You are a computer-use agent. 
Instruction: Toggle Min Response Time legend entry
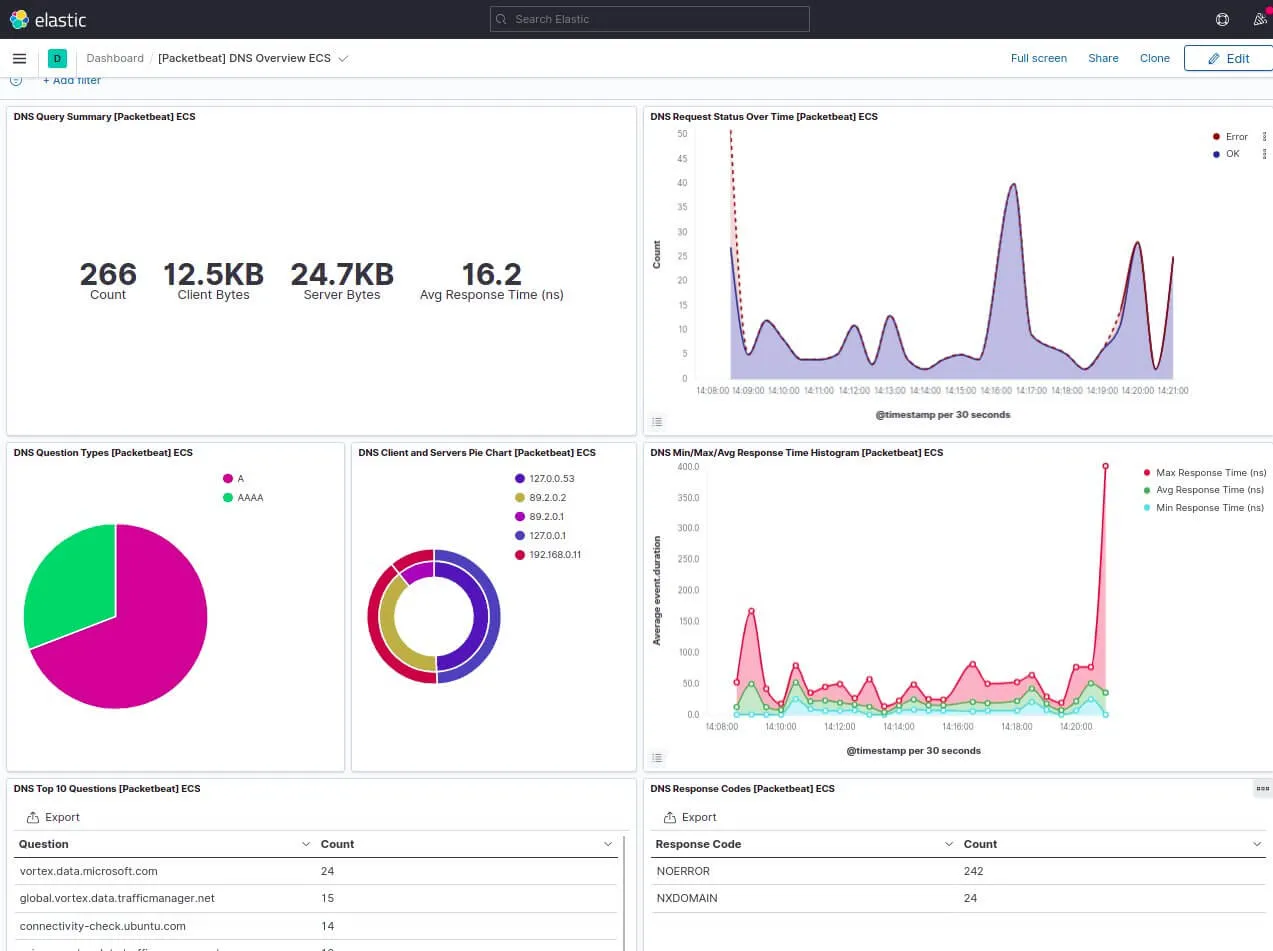click(x=1204, y=508)
